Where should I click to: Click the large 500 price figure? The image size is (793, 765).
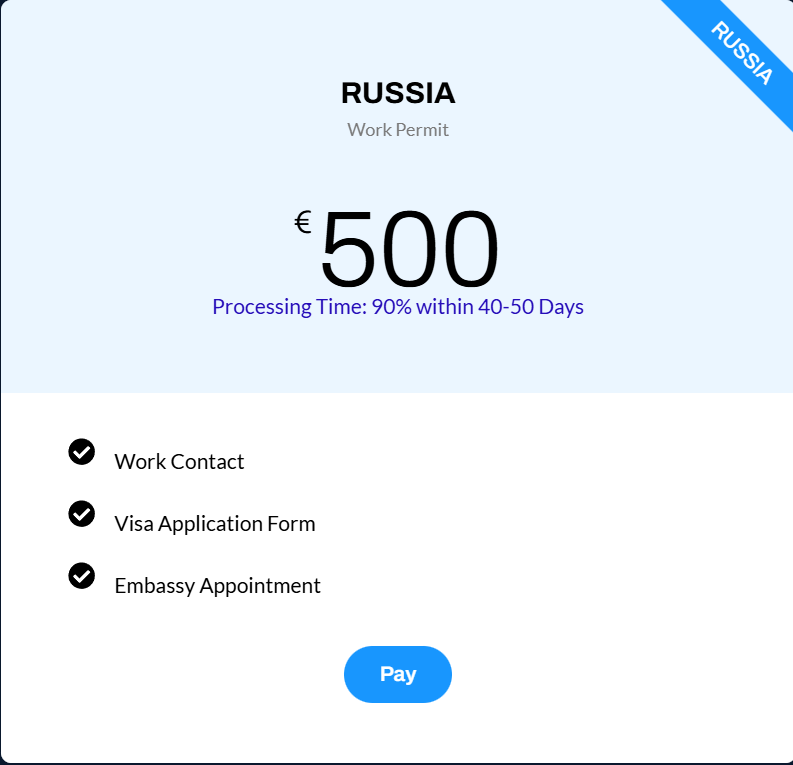(x=408, y=250)
